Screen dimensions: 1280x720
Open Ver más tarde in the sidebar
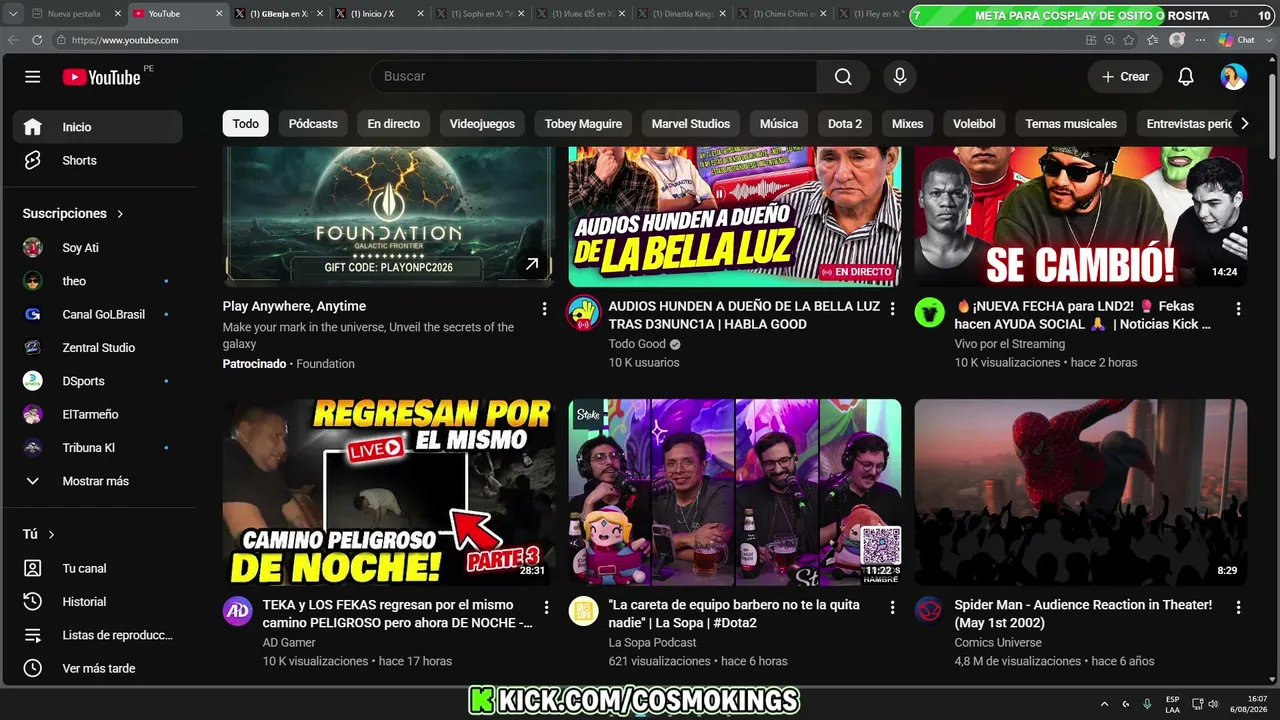[98, 668]
